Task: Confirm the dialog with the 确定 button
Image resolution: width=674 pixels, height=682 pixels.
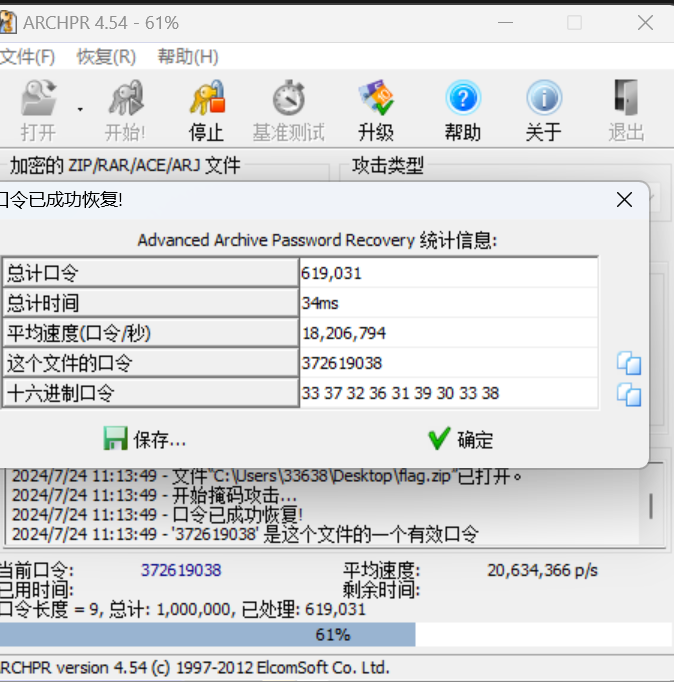Action: point(461,439)
